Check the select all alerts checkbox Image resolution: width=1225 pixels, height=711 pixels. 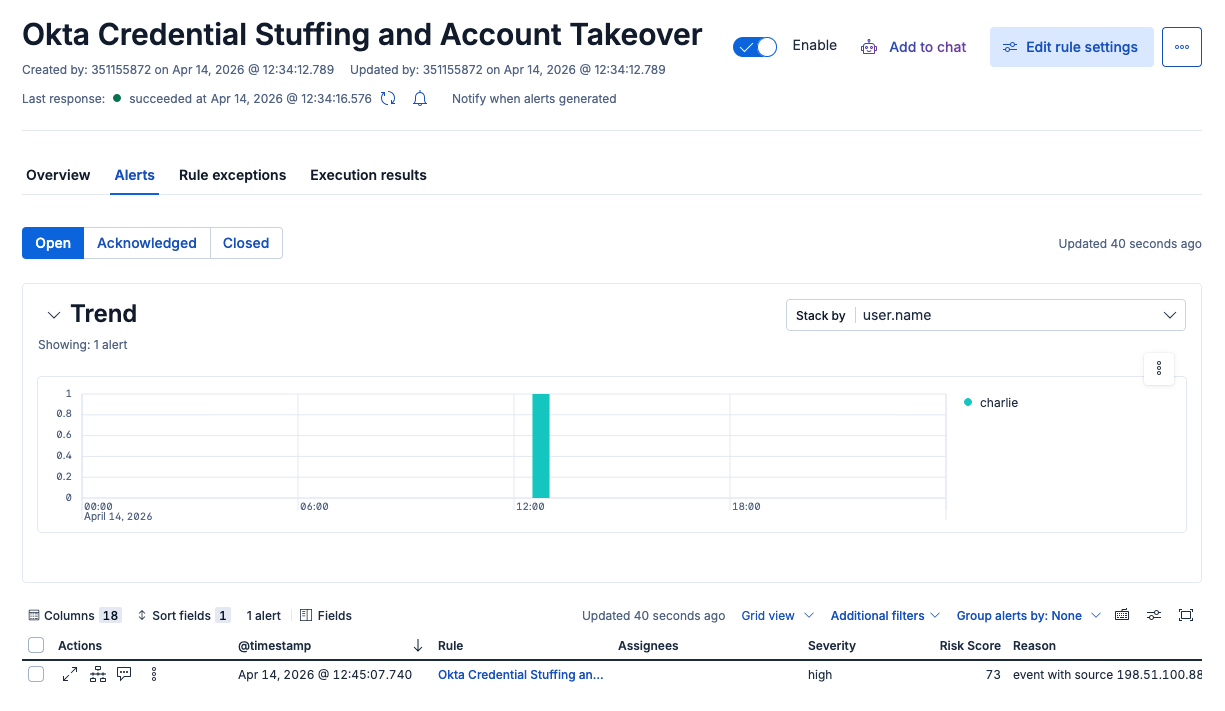tap(36, 645)
